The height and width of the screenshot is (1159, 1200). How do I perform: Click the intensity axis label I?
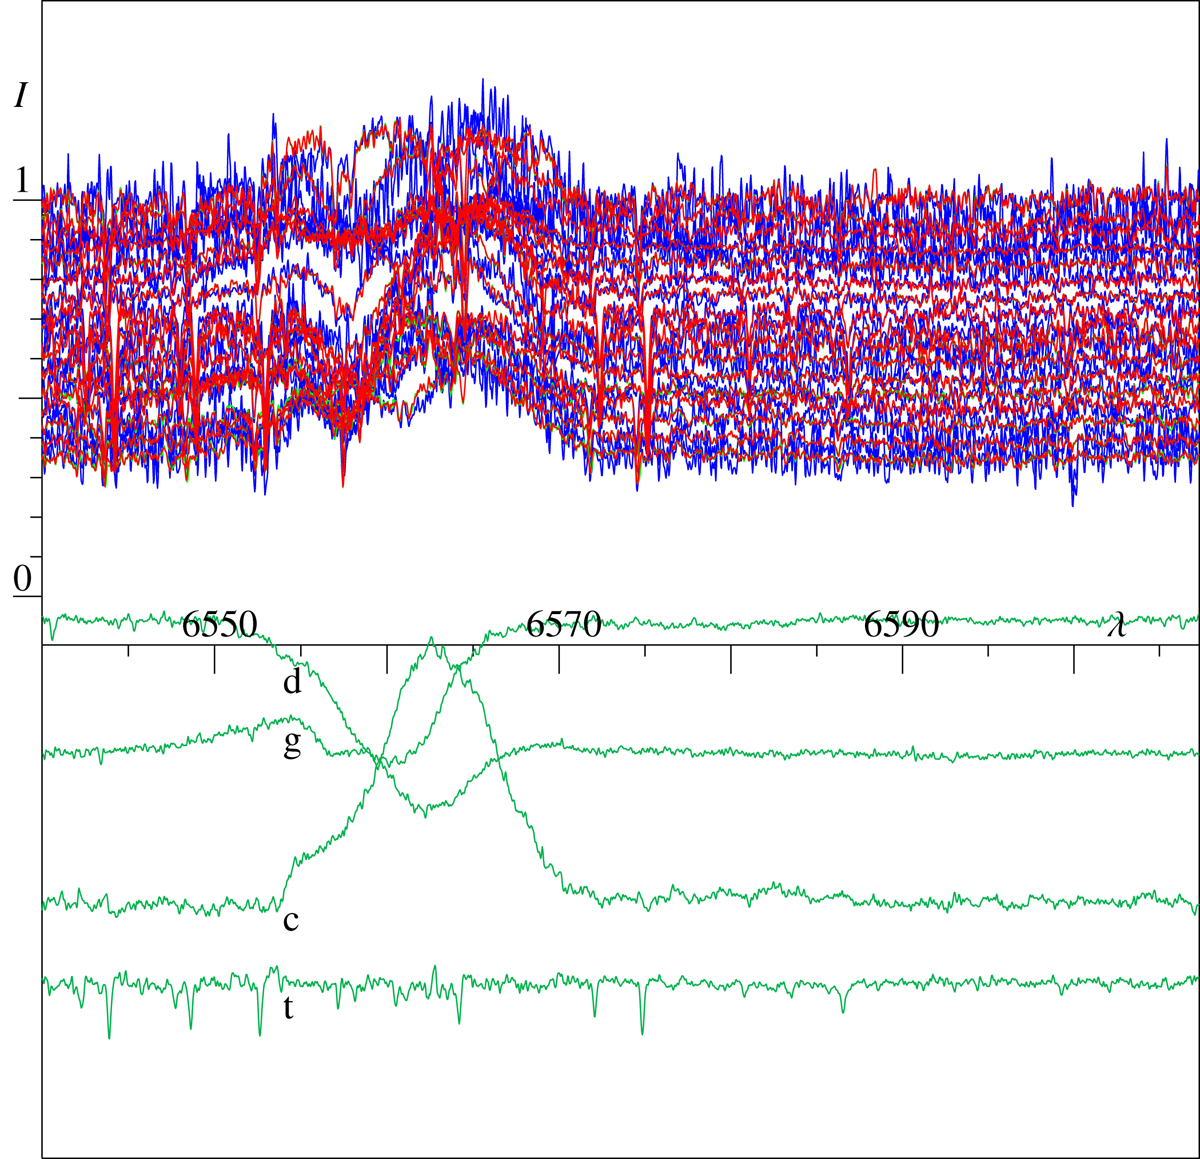(21, 96)
